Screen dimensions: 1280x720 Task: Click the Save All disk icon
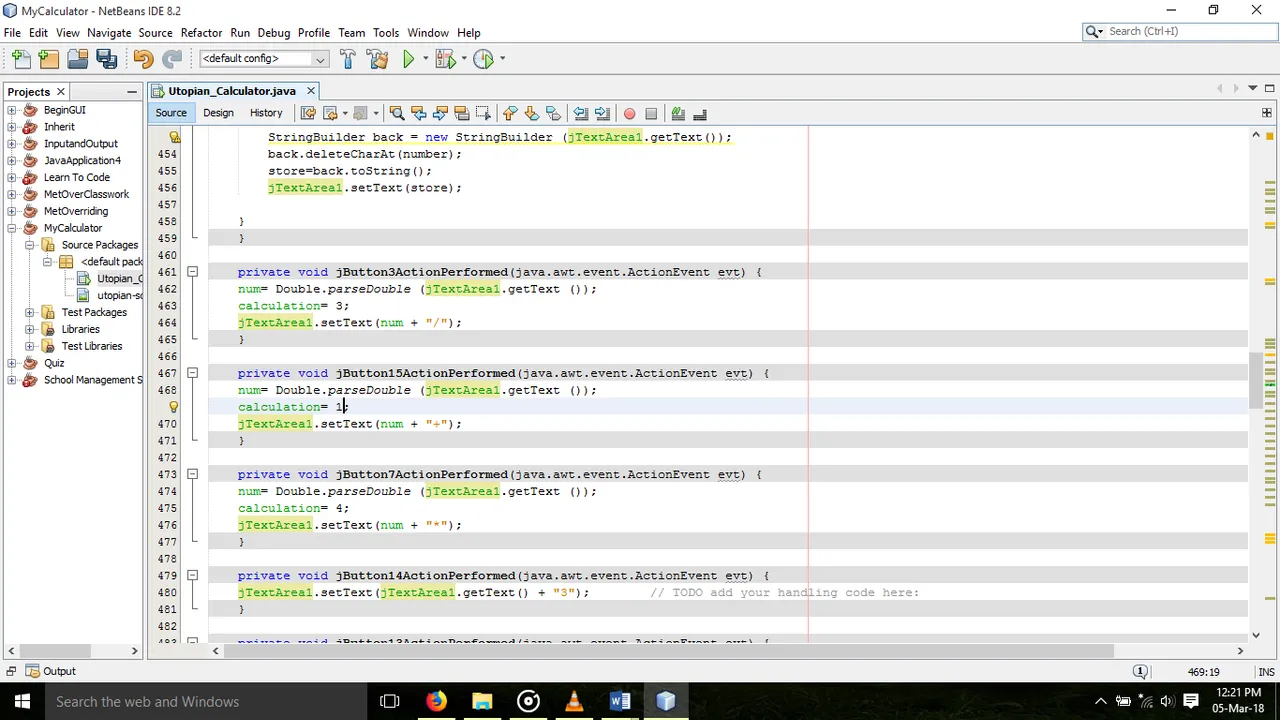[x=106, y=59]
